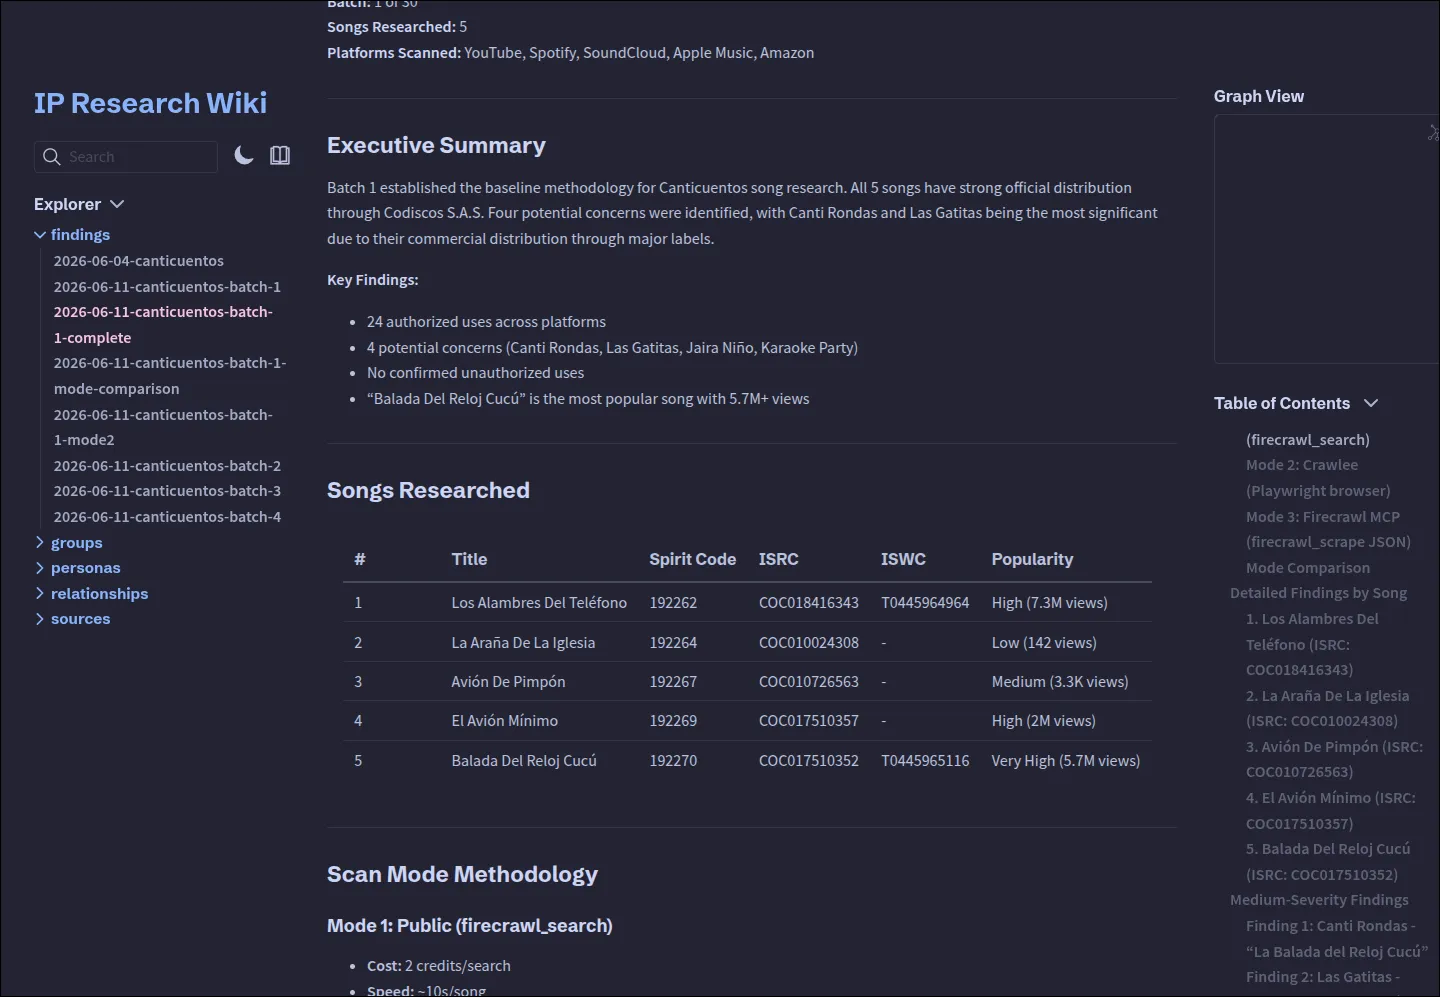This screenshot has height=997, width=1440.
Task: Click inside the Graph View canvas
Action: (1326, 239)
